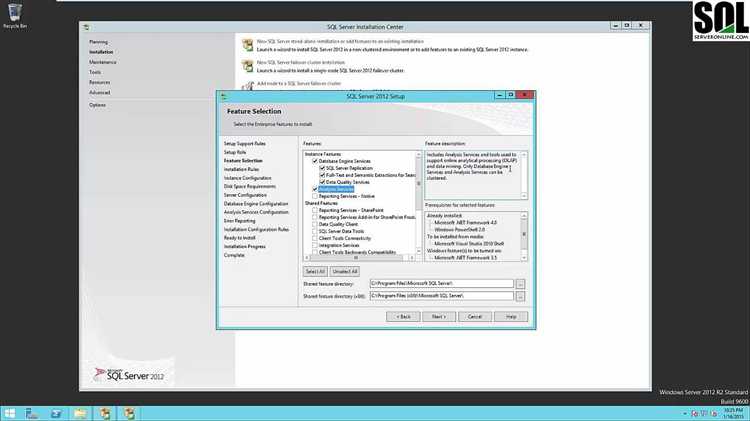Select Setup Support Rules step
Image resolution: width=750 pixels, height=421 pixels.
[244, 144]
